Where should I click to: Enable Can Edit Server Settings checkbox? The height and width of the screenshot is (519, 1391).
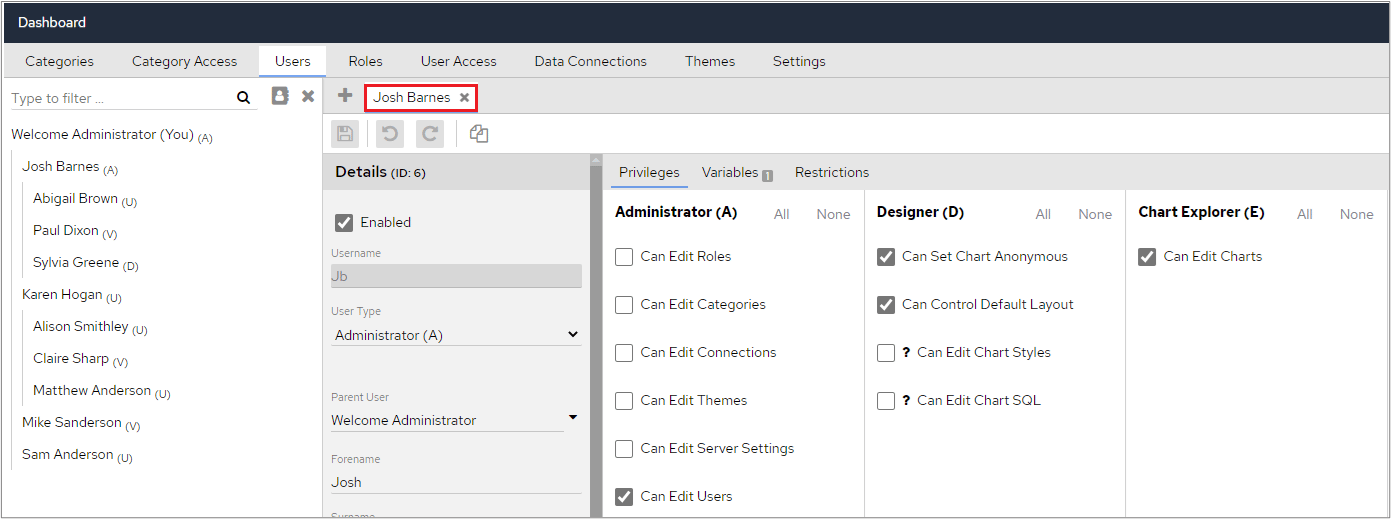pyautogui.click(x=624, y=449)
